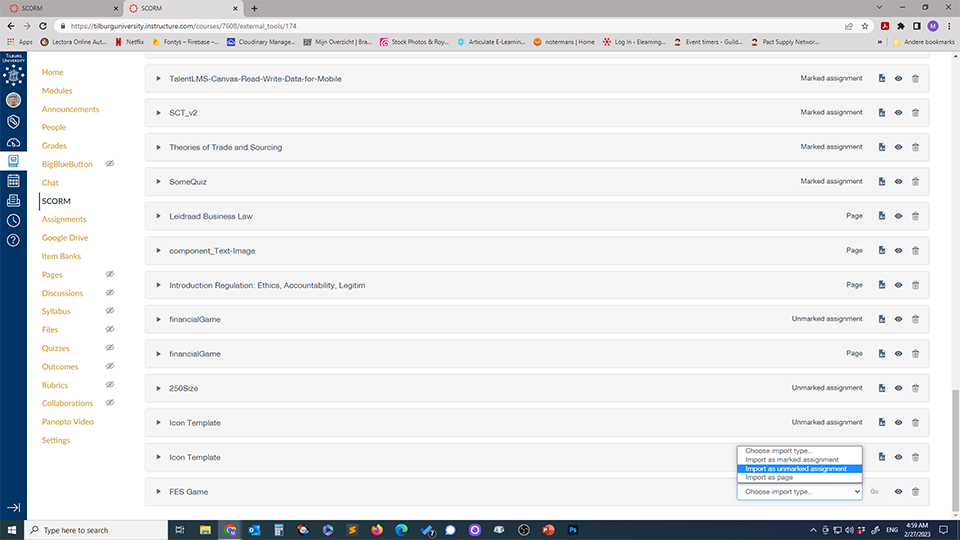Viewport: 960px width, 540px height.
Task: Preview Theories of Trade and Sourcing with eye icon
Action: 898,147
